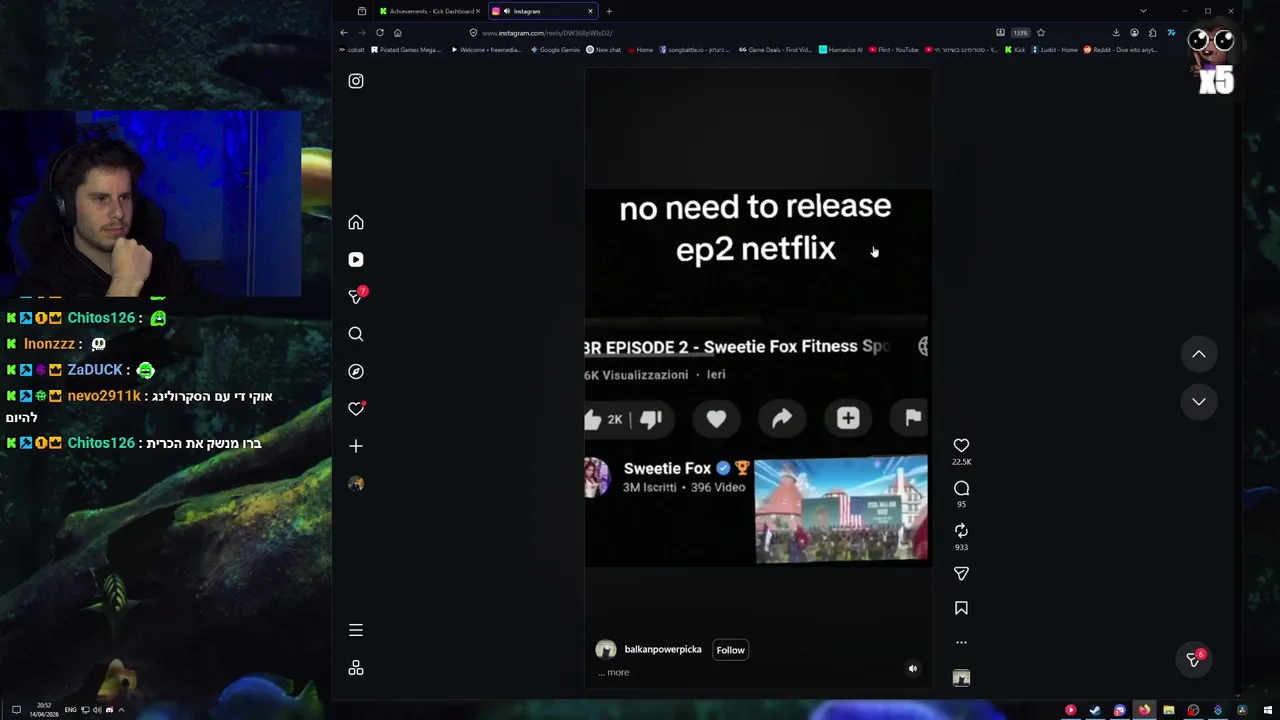This screenshot has width=1280, height=720.
Task: Click ZaDUCK username in chat overlay
Action: 95,370
